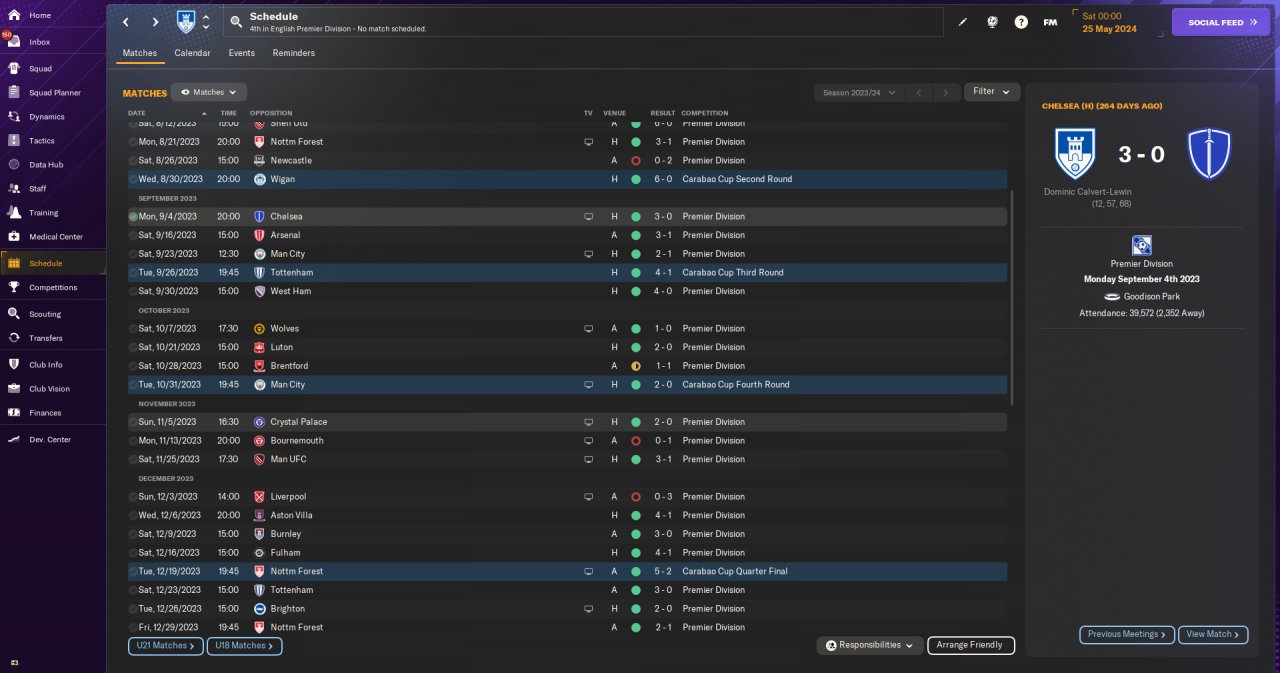The width and height of the screenshot is (1280, 673).
Task: Open the Staff sidebar icon
Action: (14, 188)
